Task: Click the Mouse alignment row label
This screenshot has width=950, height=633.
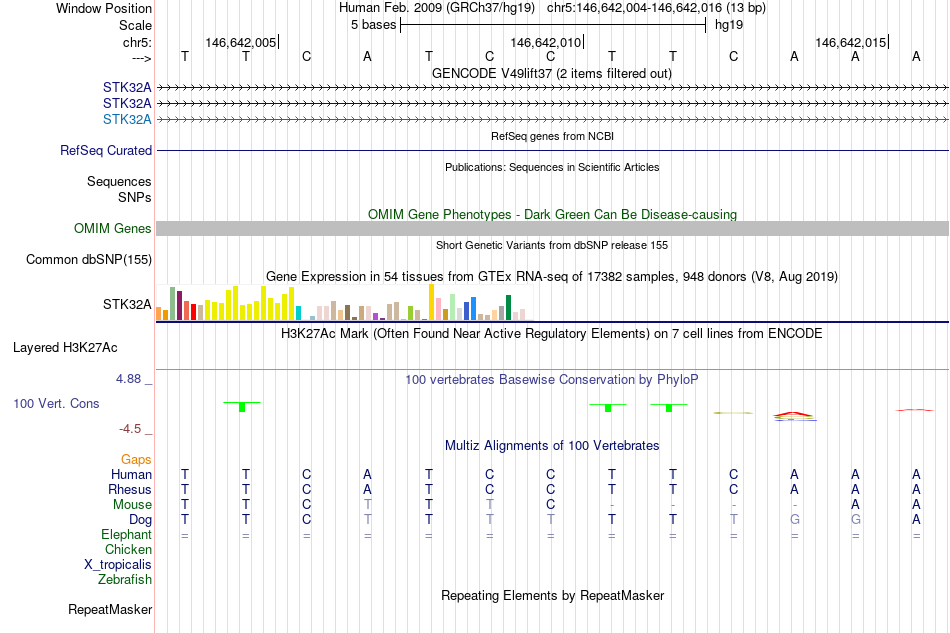Action: (132, 505)
